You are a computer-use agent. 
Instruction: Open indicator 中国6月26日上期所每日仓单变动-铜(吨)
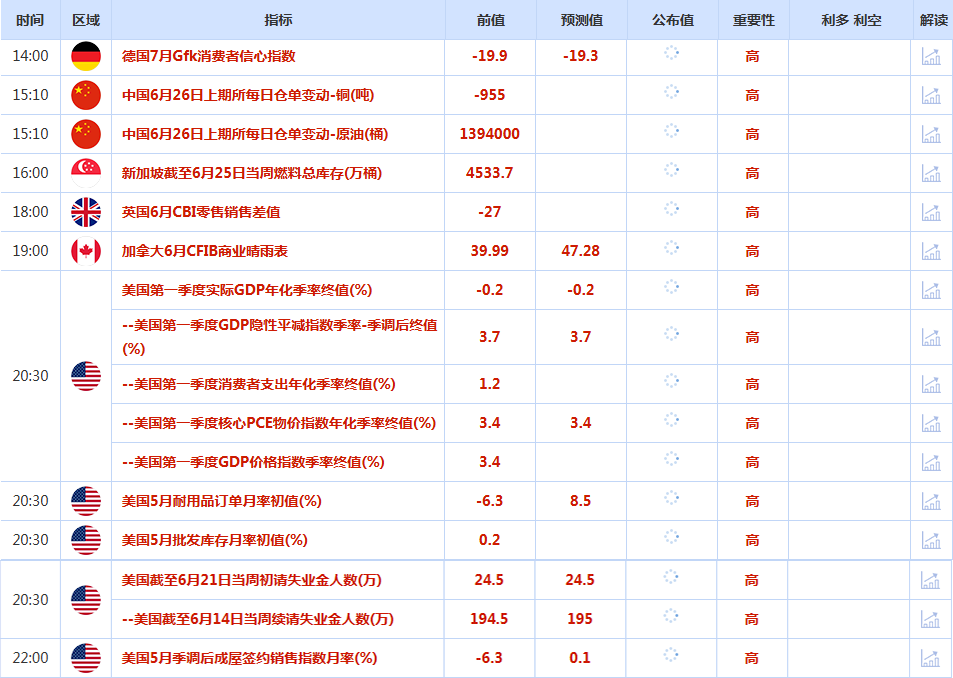(x=248, y=95)
